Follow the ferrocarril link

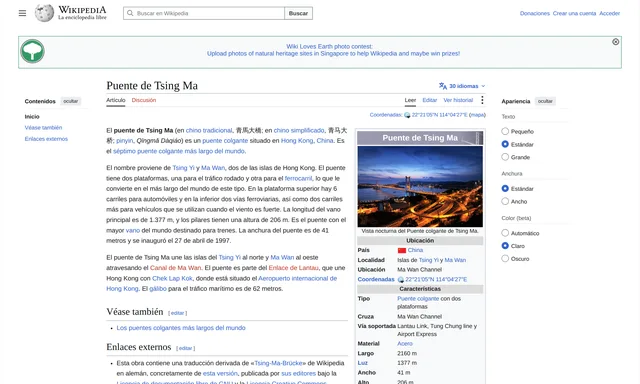[298, 178]
